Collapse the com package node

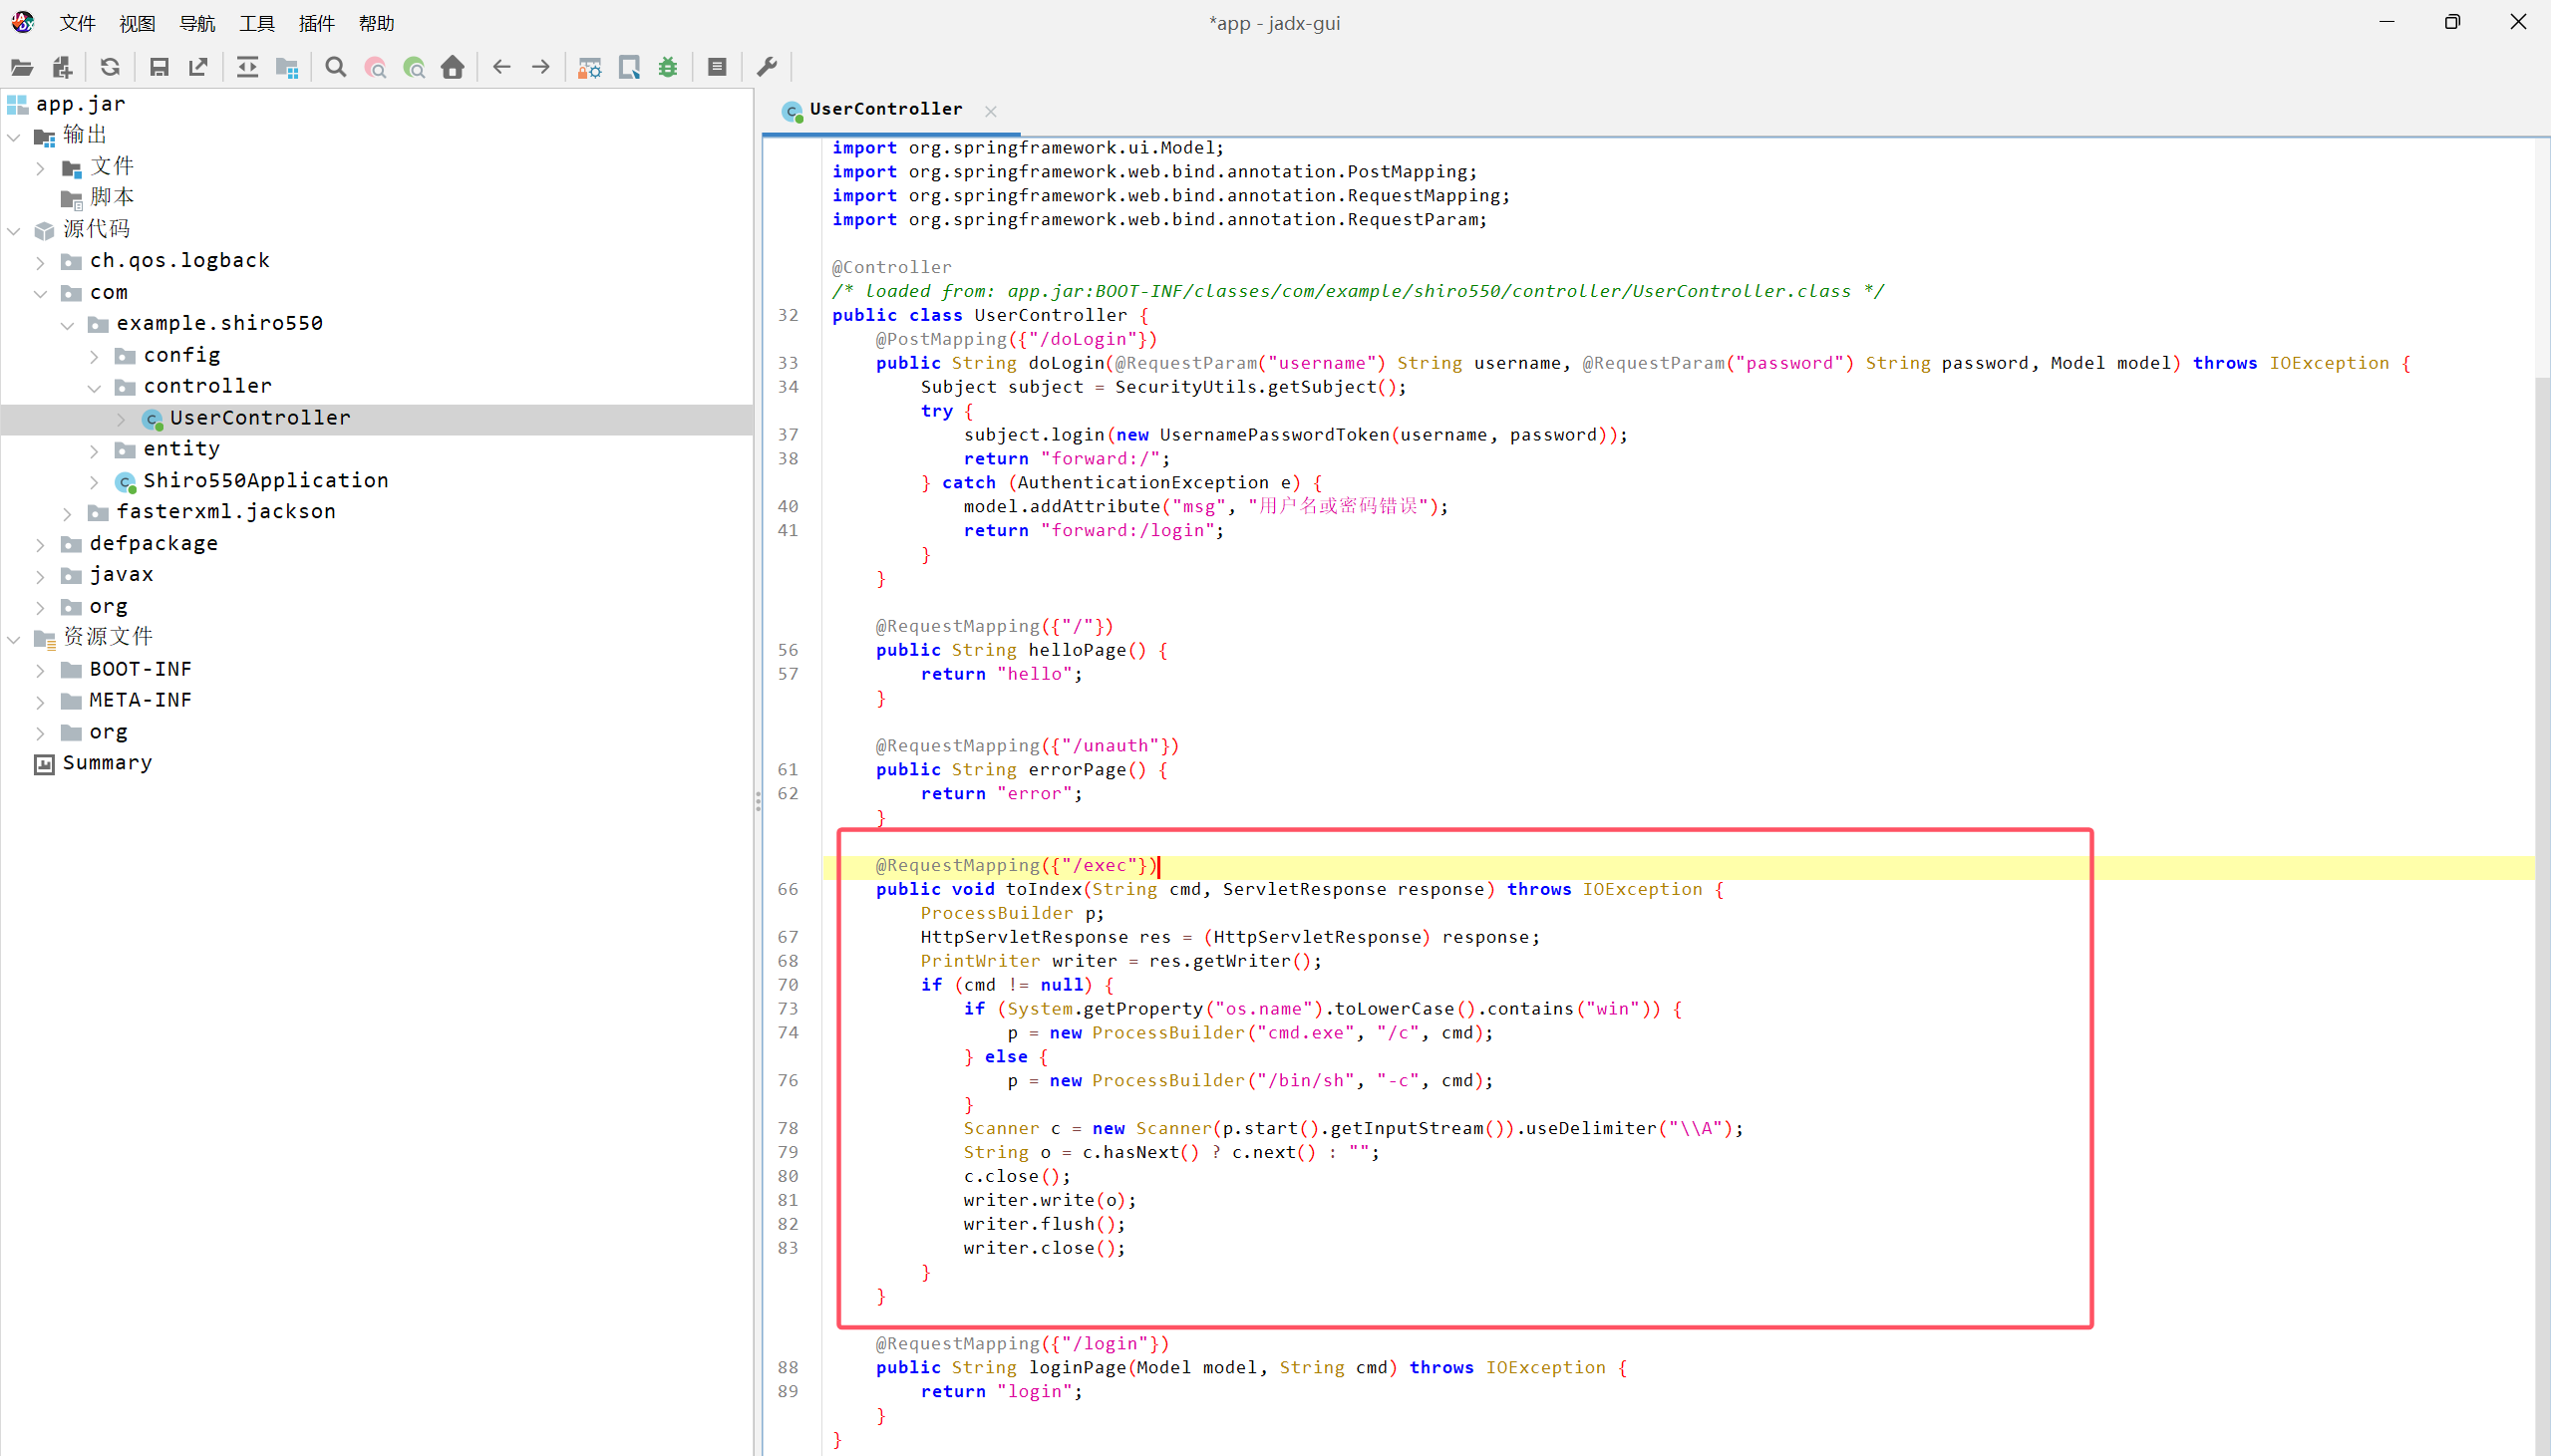tap(40, 293)
